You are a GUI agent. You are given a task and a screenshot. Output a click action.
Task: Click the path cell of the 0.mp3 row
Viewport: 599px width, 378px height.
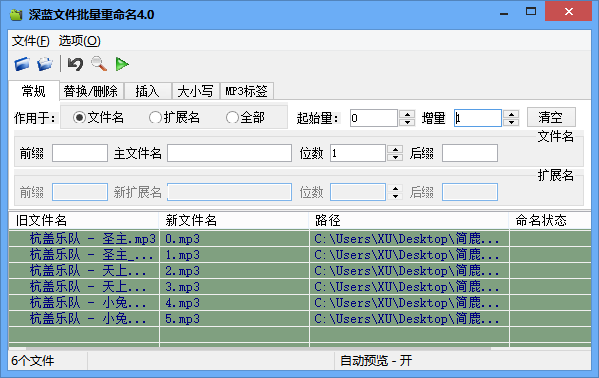click(x=409, y=239)
